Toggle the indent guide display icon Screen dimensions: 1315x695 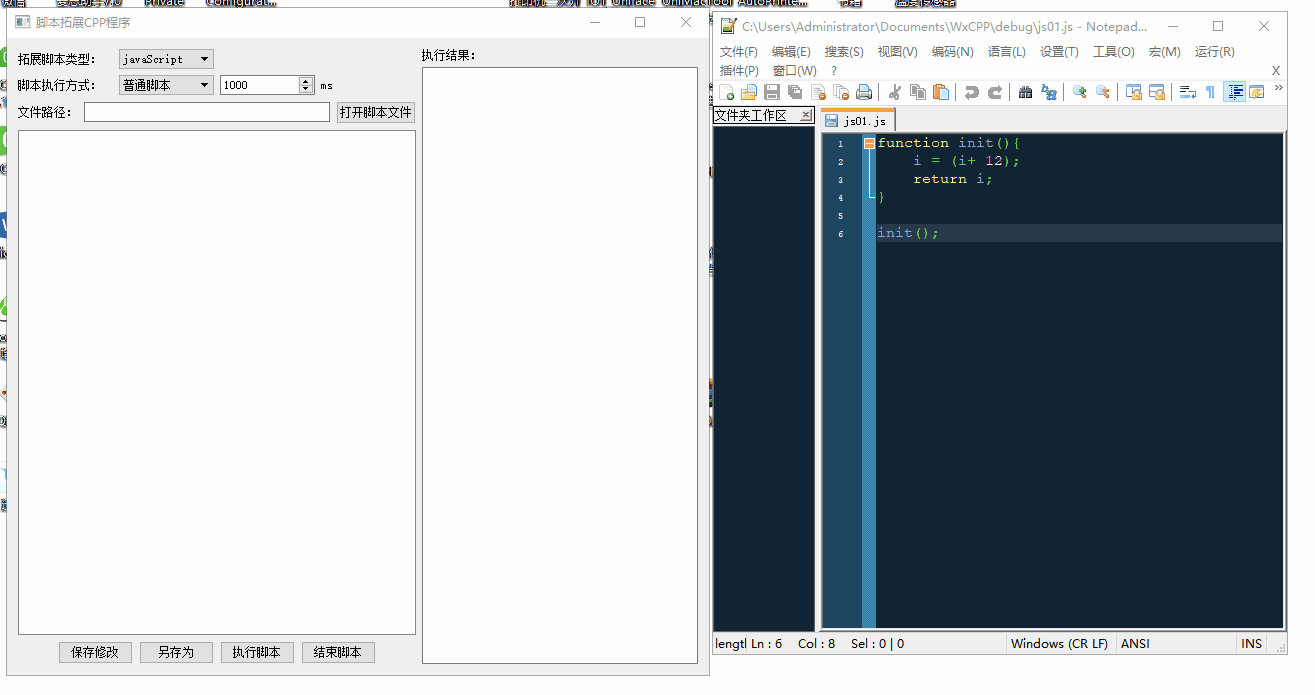[1234, 92]
